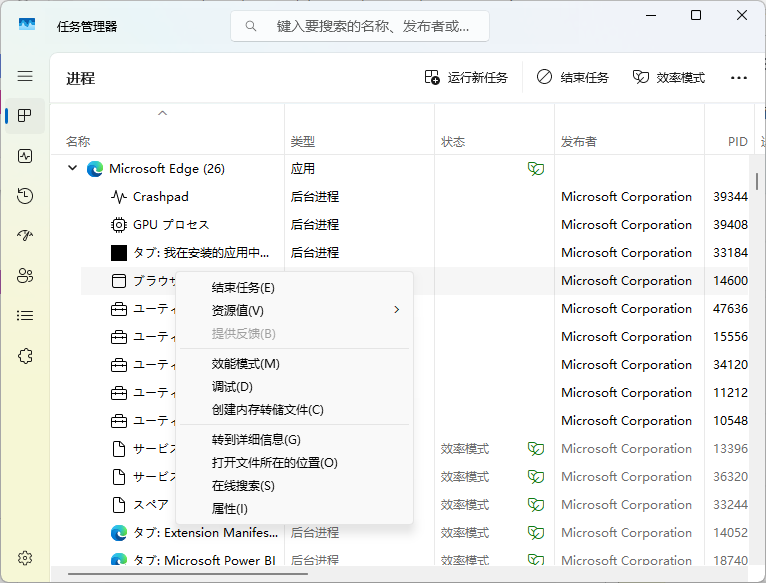This screenshot has width=766, height=583.
Task: Open Task Manager settings gear
Action: coord(25,558)
